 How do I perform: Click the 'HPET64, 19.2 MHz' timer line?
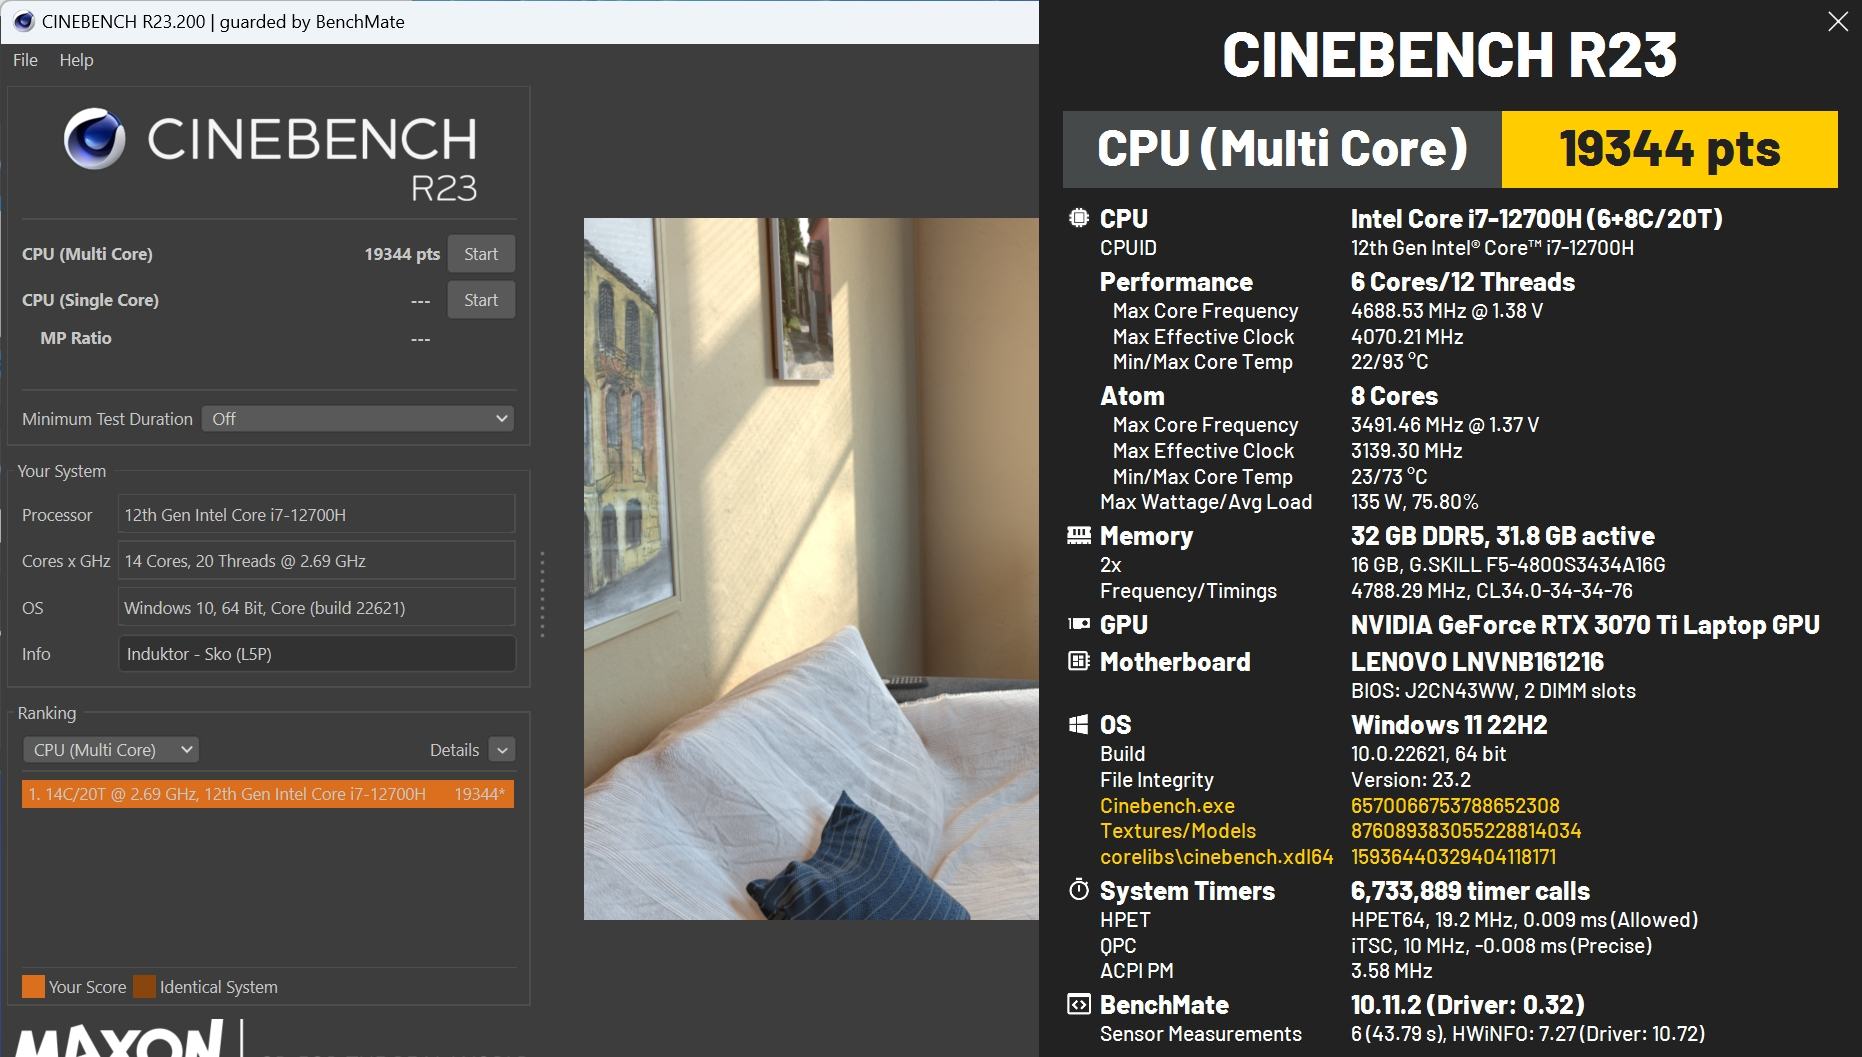(x=1524, y=920)
